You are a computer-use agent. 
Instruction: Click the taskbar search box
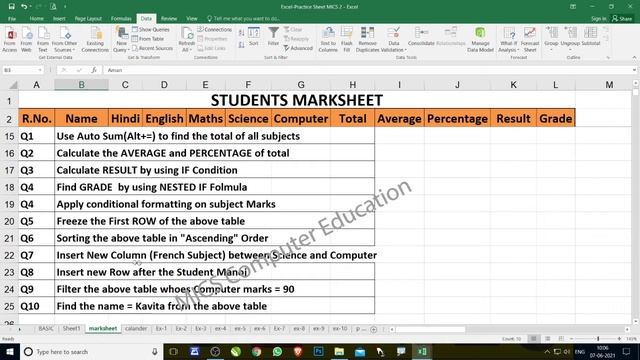coord(91,351)
